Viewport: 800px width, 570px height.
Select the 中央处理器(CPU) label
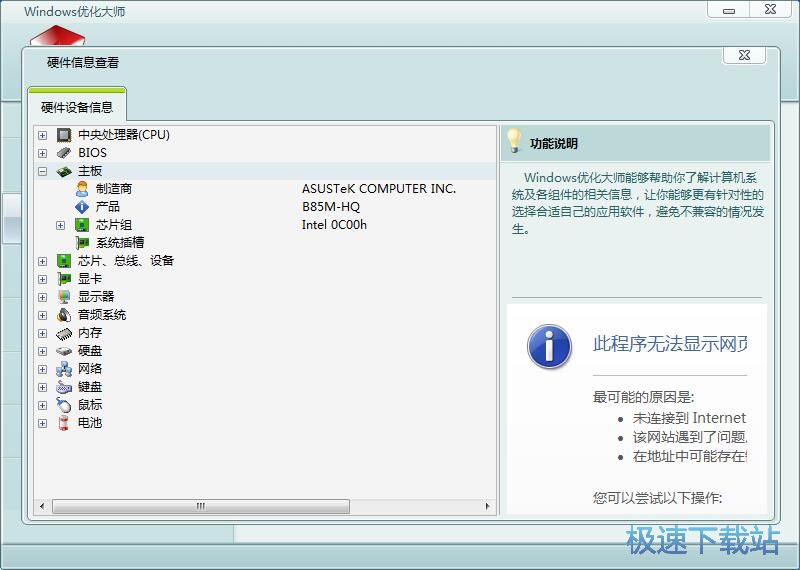[124, 135]
